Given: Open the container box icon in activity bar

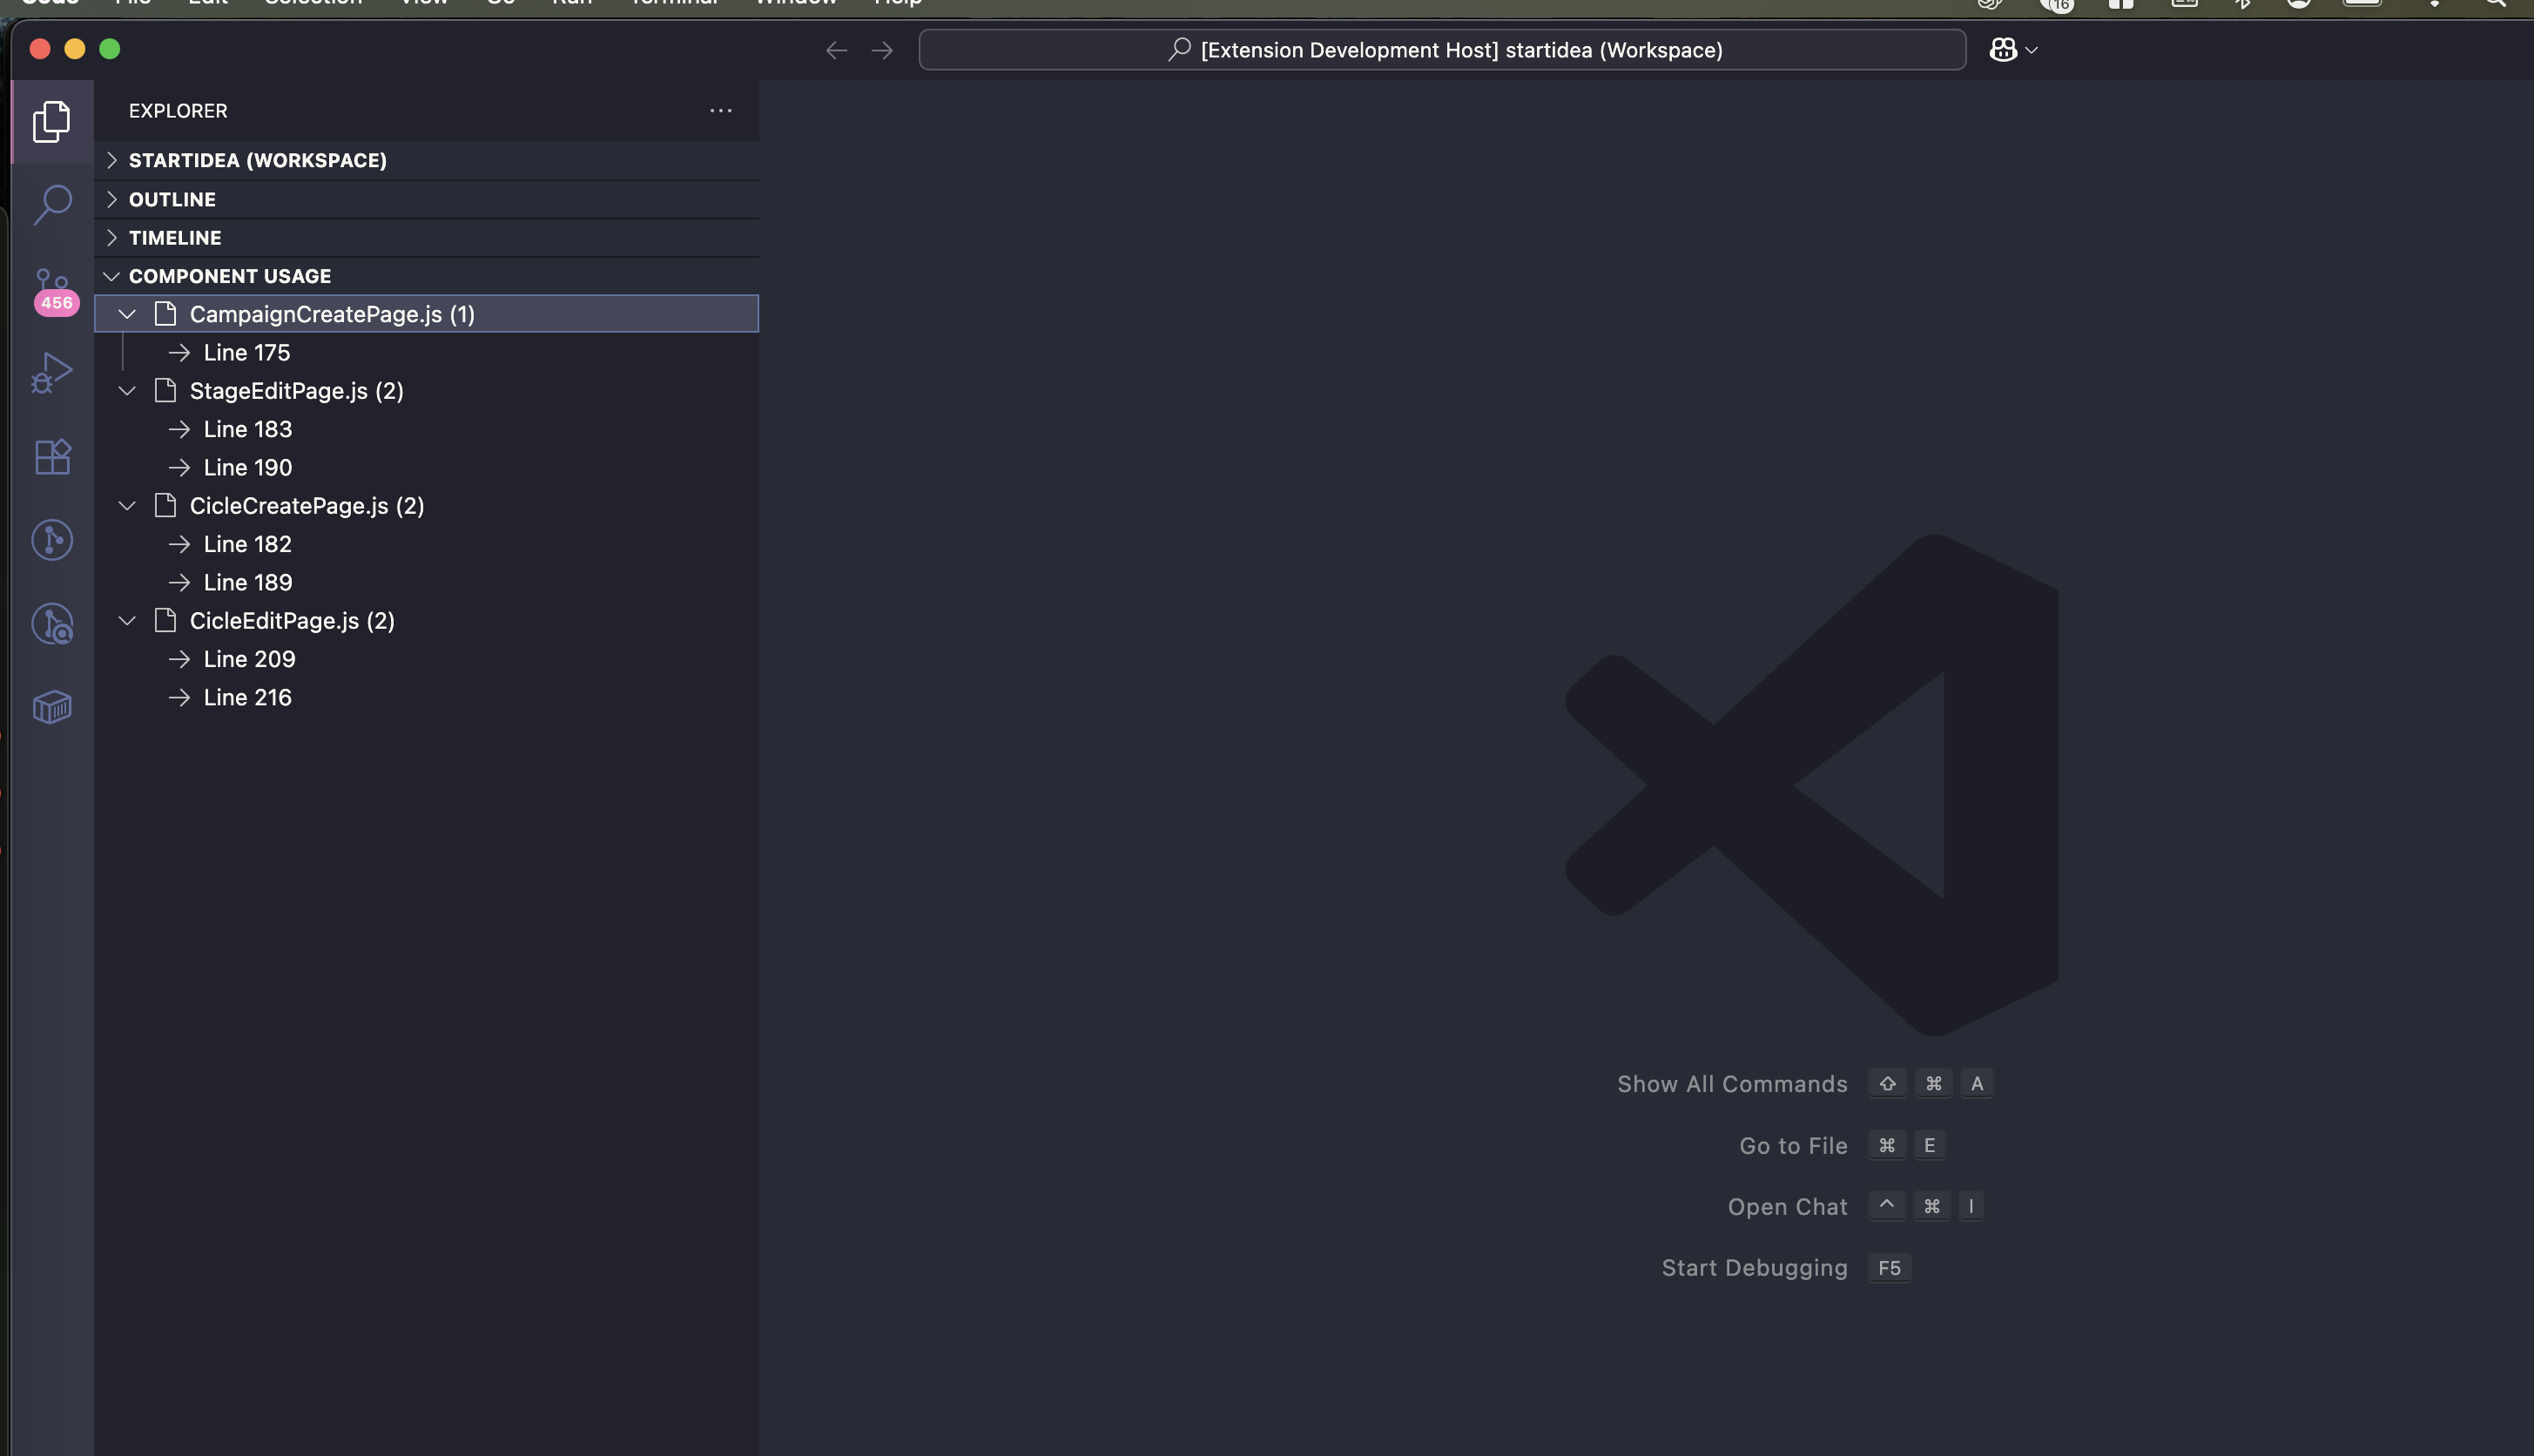Looking at the screenshot, I should click(52, 707).
